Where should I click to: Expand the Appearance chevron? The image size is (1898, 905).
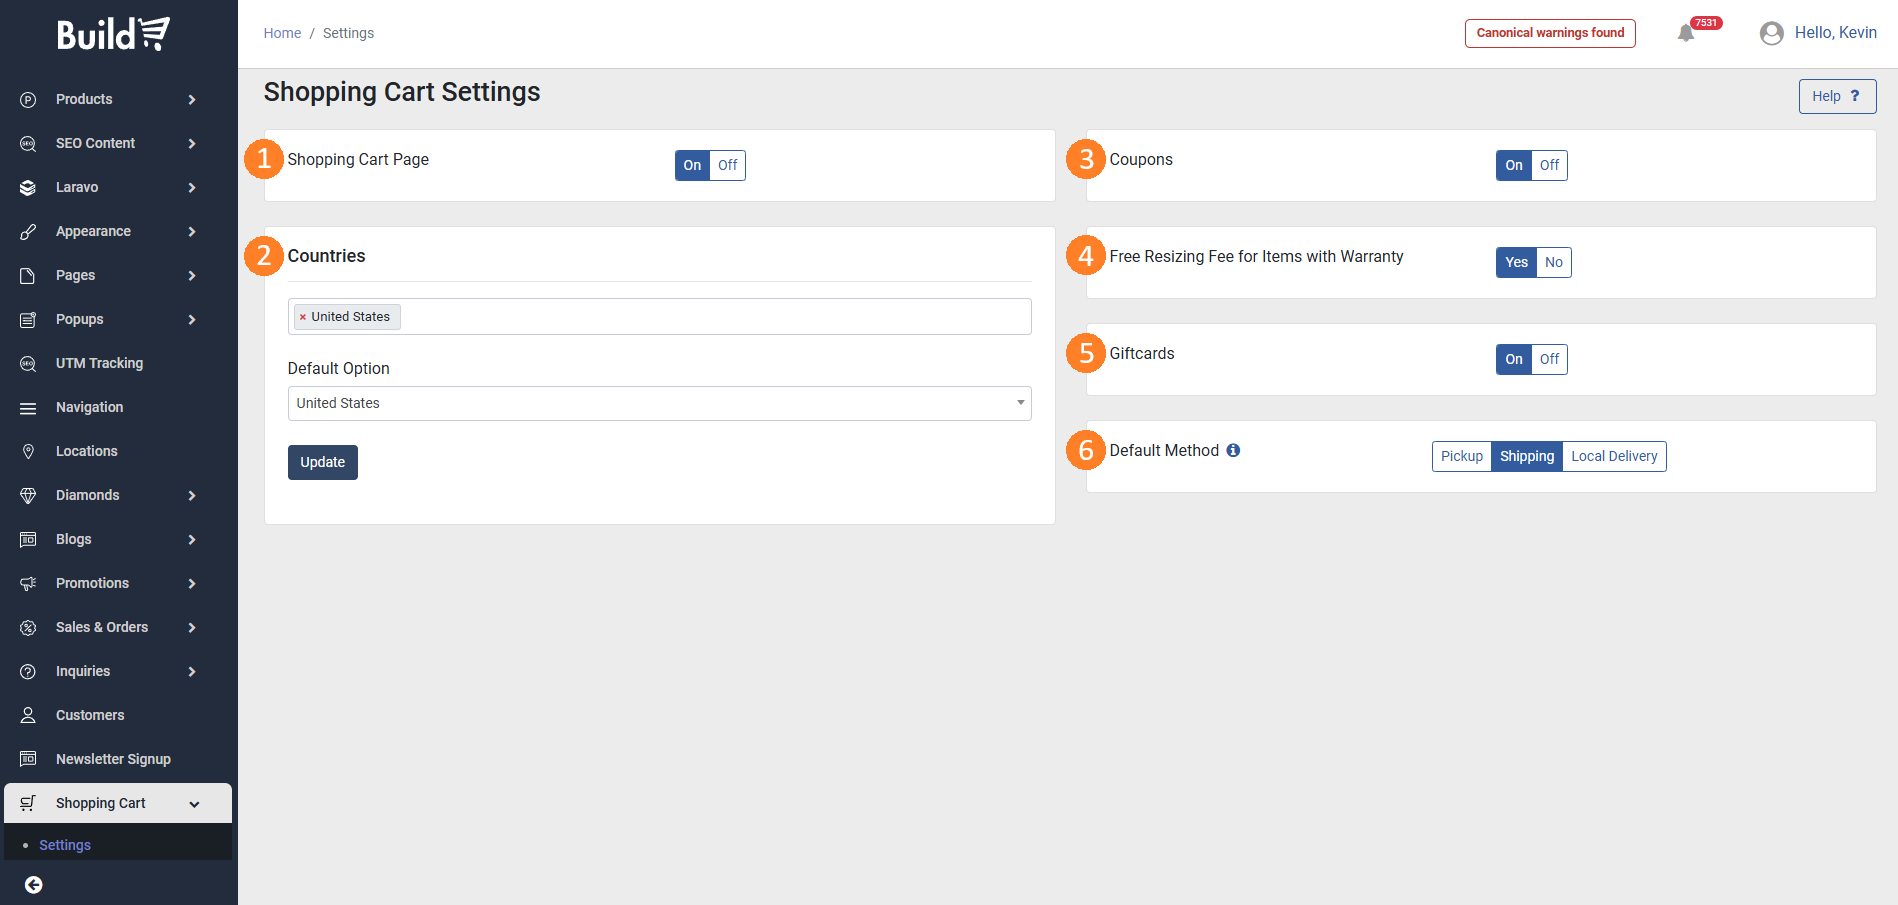click(192, 231)
